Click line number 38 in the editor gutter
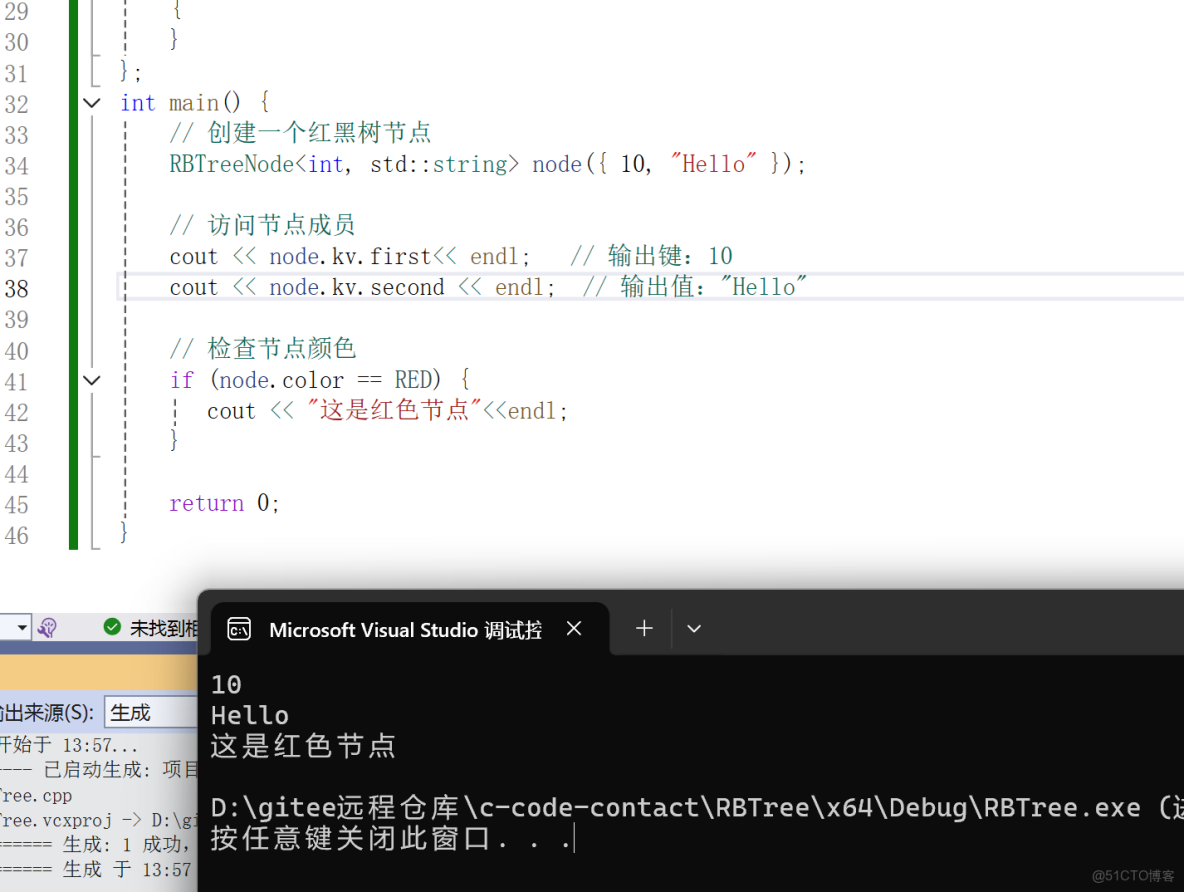 pos(17,287)
